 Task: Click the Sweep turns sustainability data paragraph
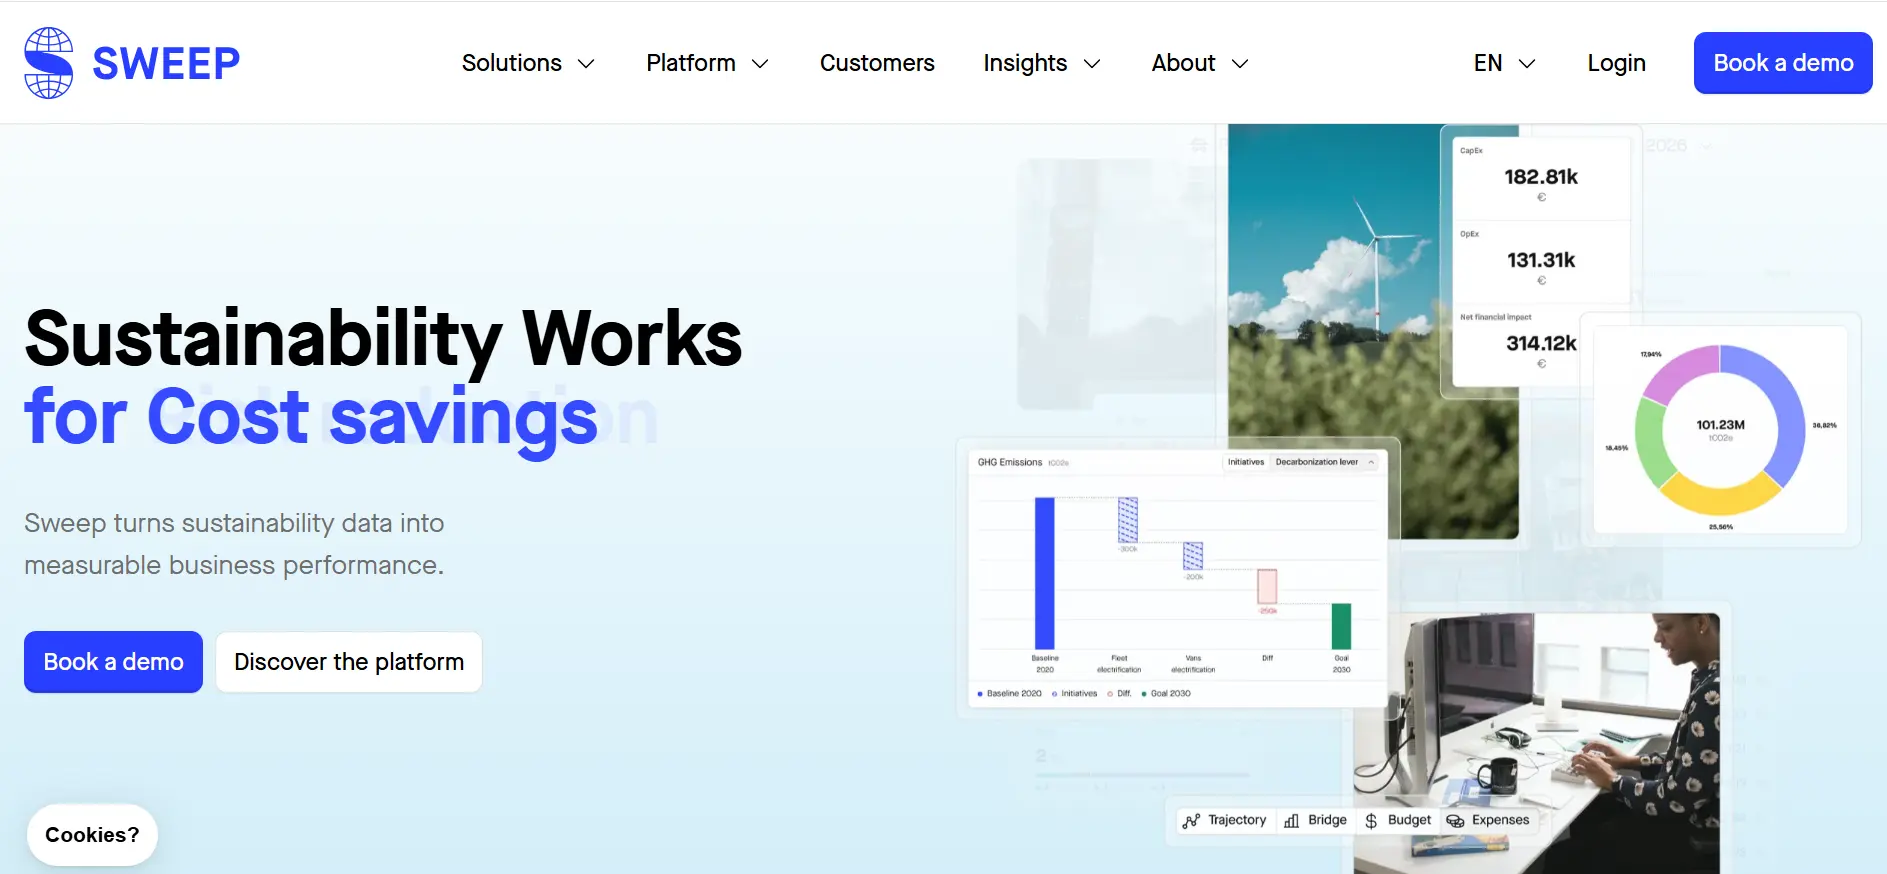point(234,544)
